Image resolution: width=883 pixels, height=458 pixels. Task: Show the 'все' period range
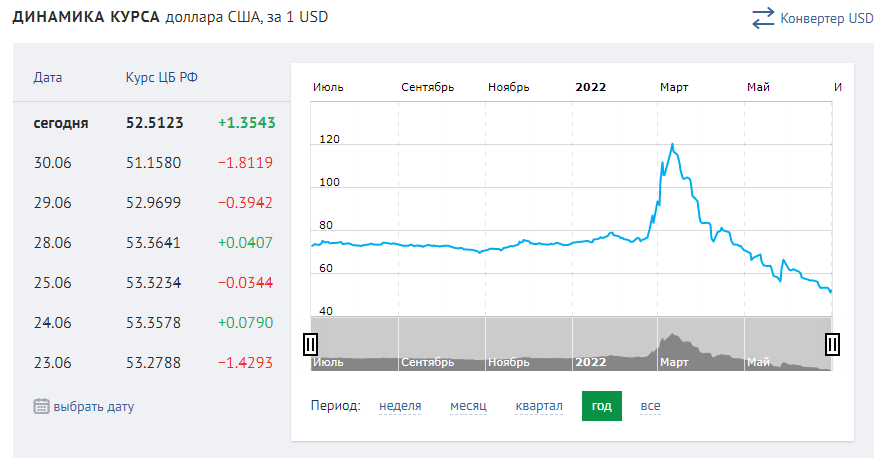(x=651, y=406)
